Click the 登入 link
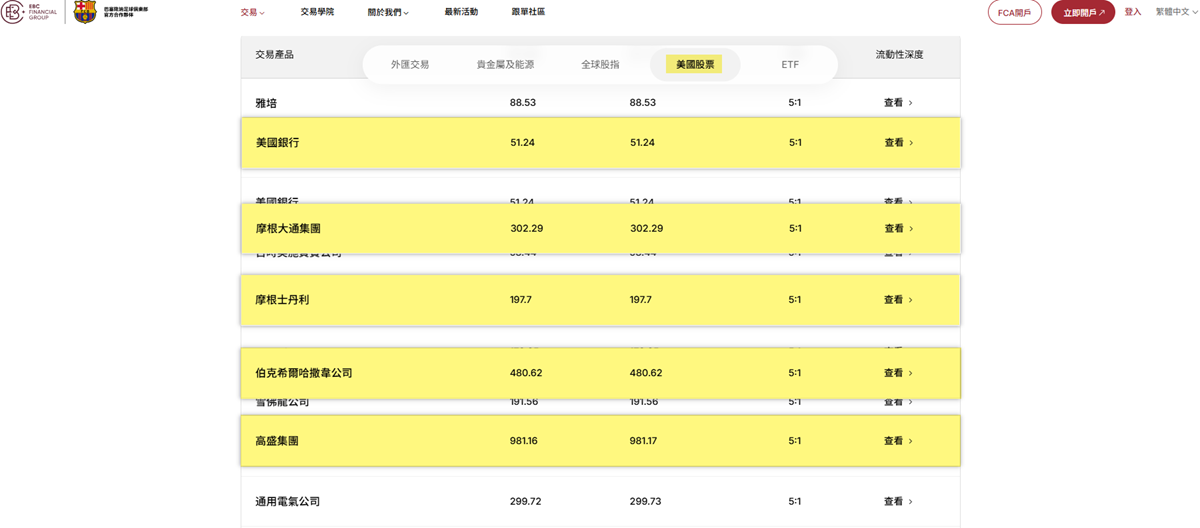This screenshot has height=528, width=1200. tap(1132, 12)
